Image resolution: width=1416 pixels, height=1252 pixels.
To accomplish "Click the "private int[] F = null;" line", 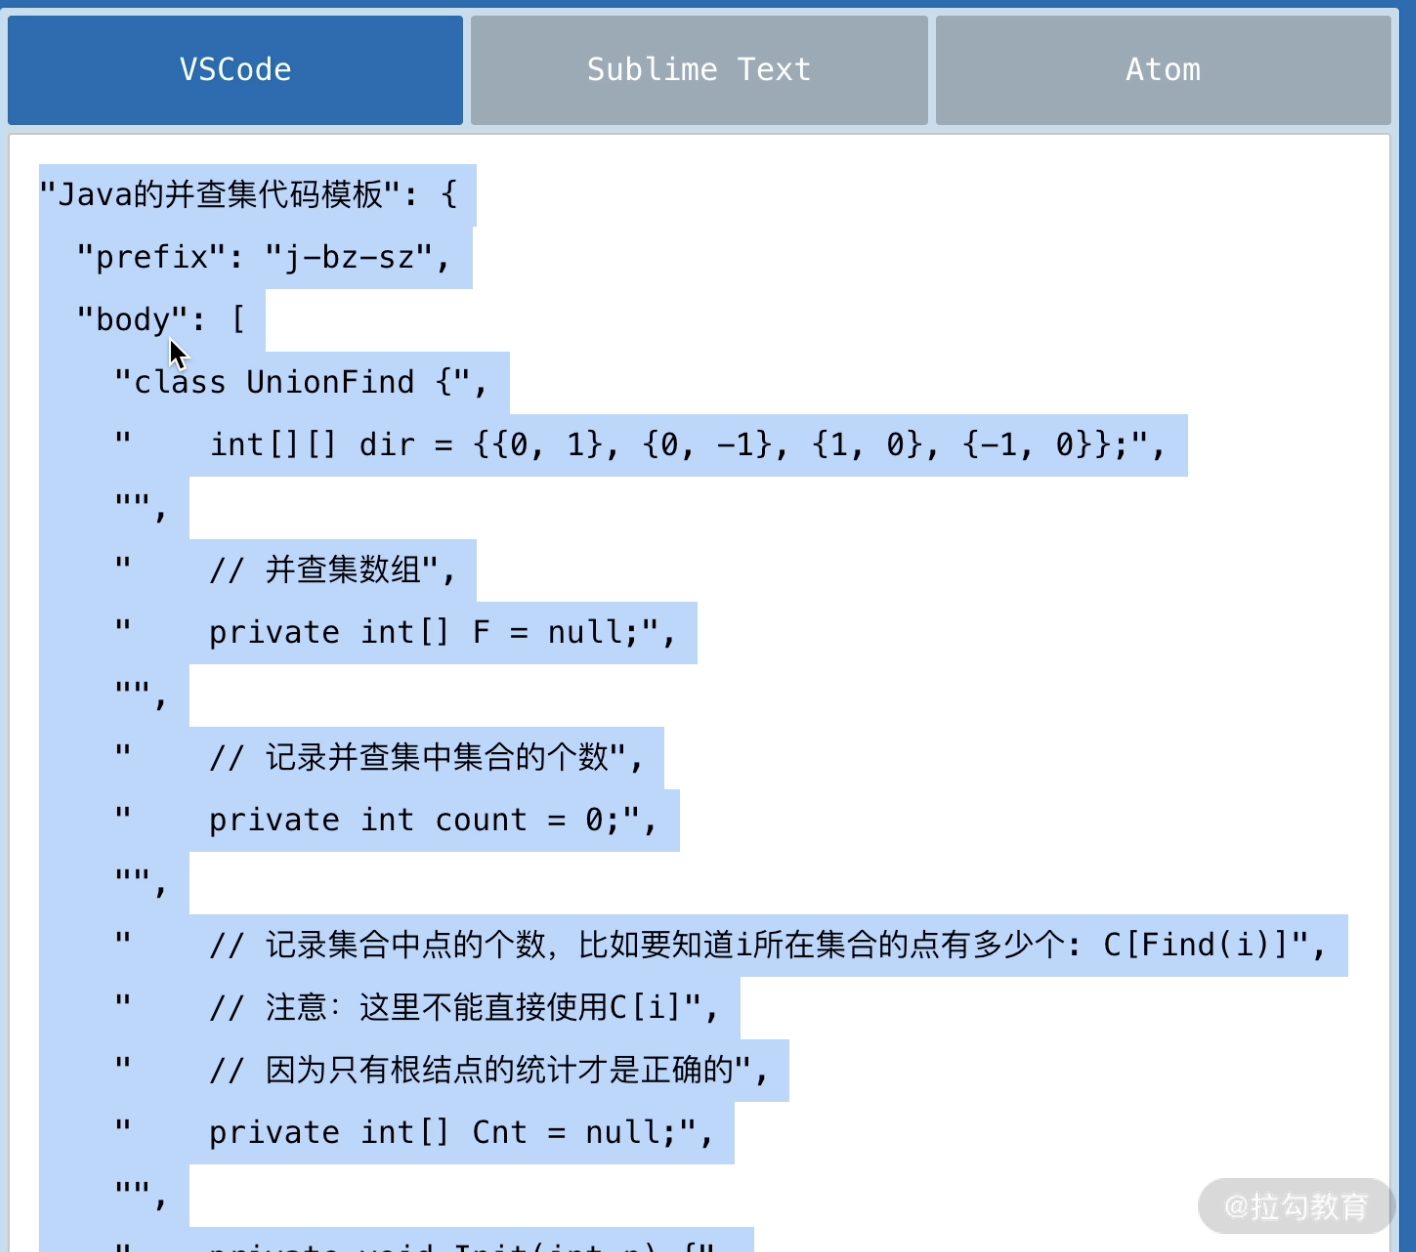I will pos(395,633).
